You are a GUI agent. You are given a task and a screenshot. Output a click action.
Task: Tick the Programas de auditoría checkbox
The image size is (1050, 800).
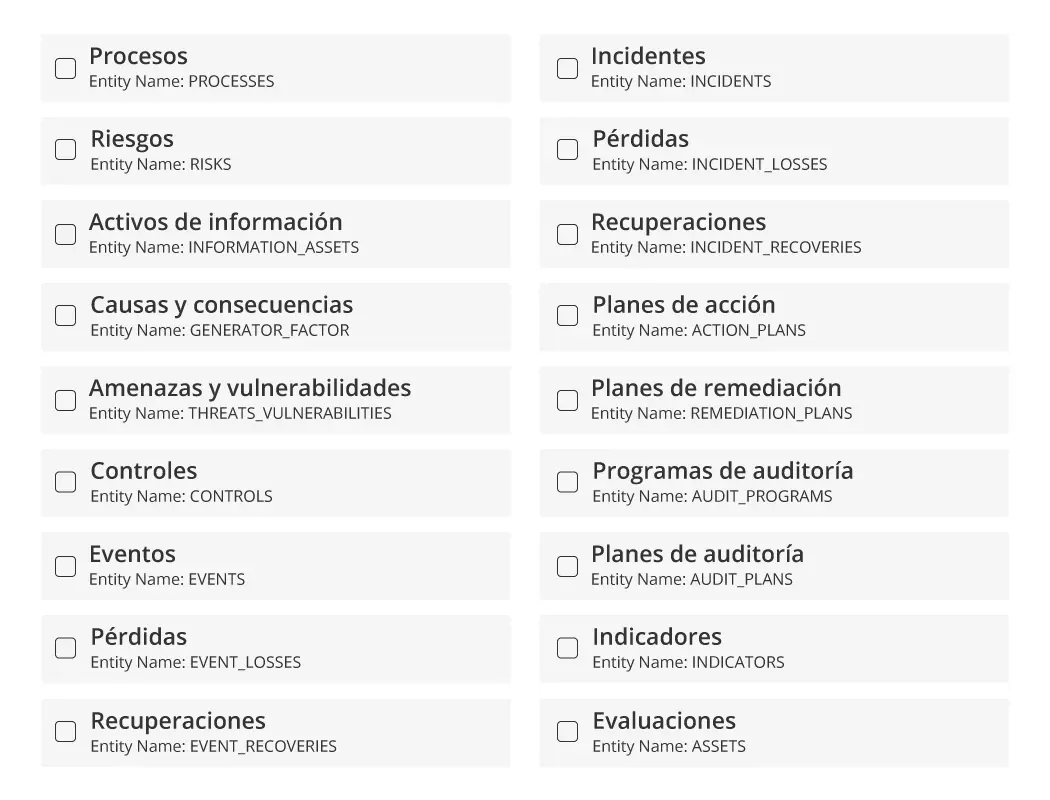(567, 482)
